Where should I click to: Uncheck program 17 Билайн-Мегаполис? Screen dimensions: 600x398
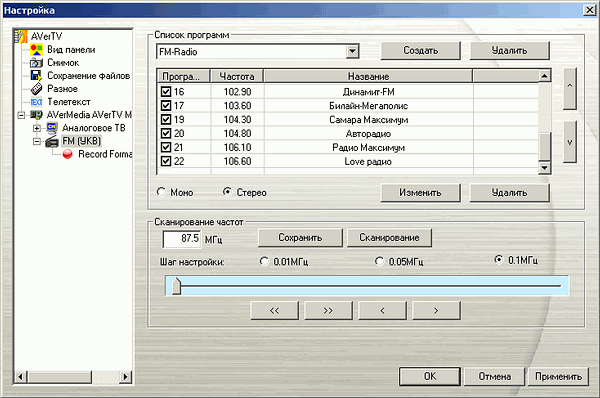tap(166, 106)
